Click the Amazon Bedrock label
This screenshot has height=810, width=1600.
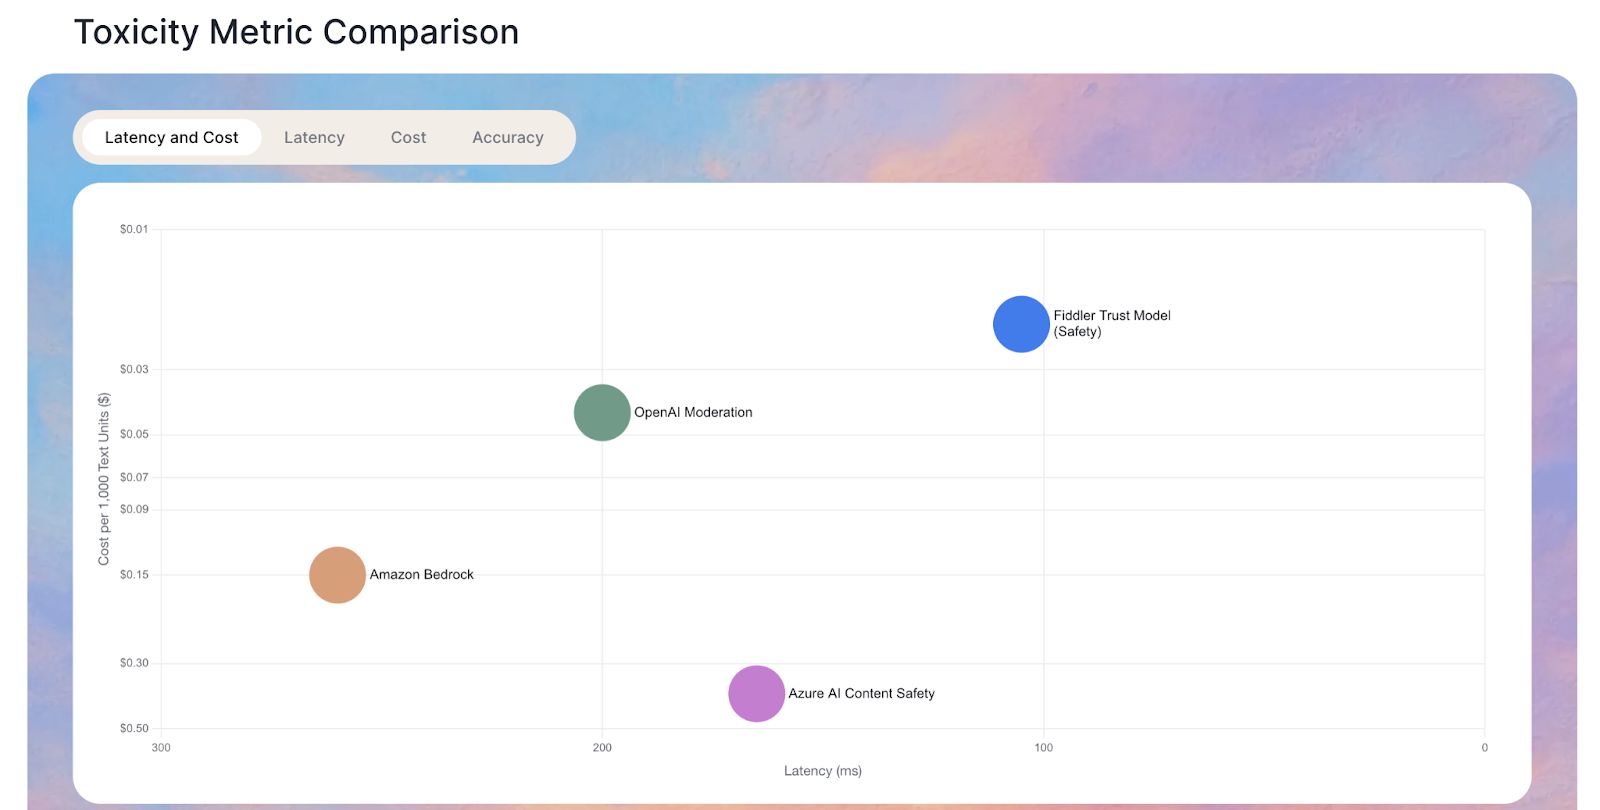tap(422, 575)
